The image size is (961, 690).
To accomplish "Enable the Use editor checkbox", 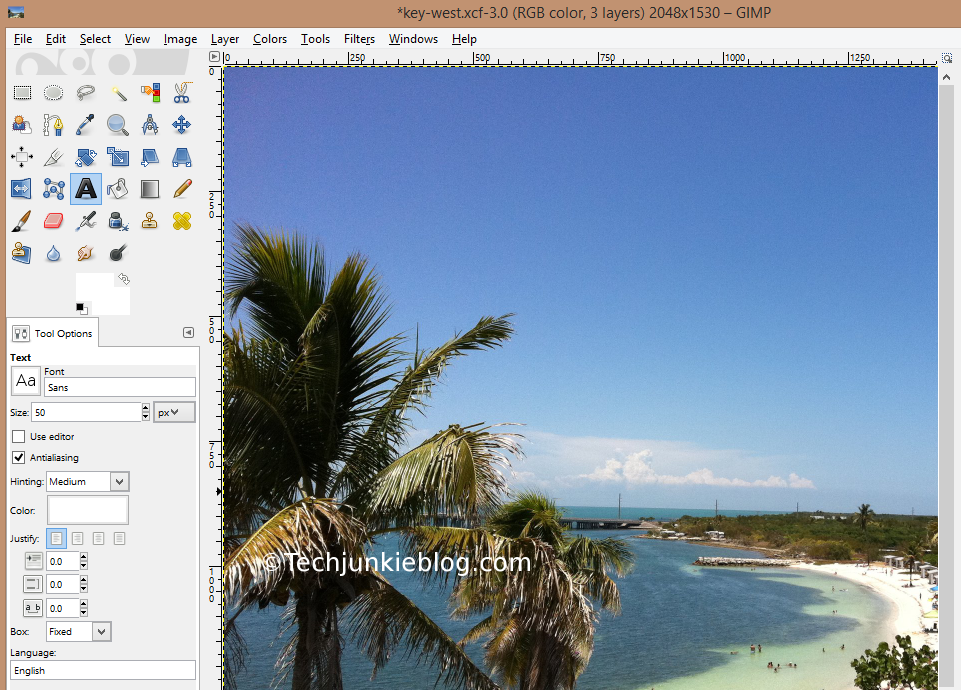I will point(17,436).
